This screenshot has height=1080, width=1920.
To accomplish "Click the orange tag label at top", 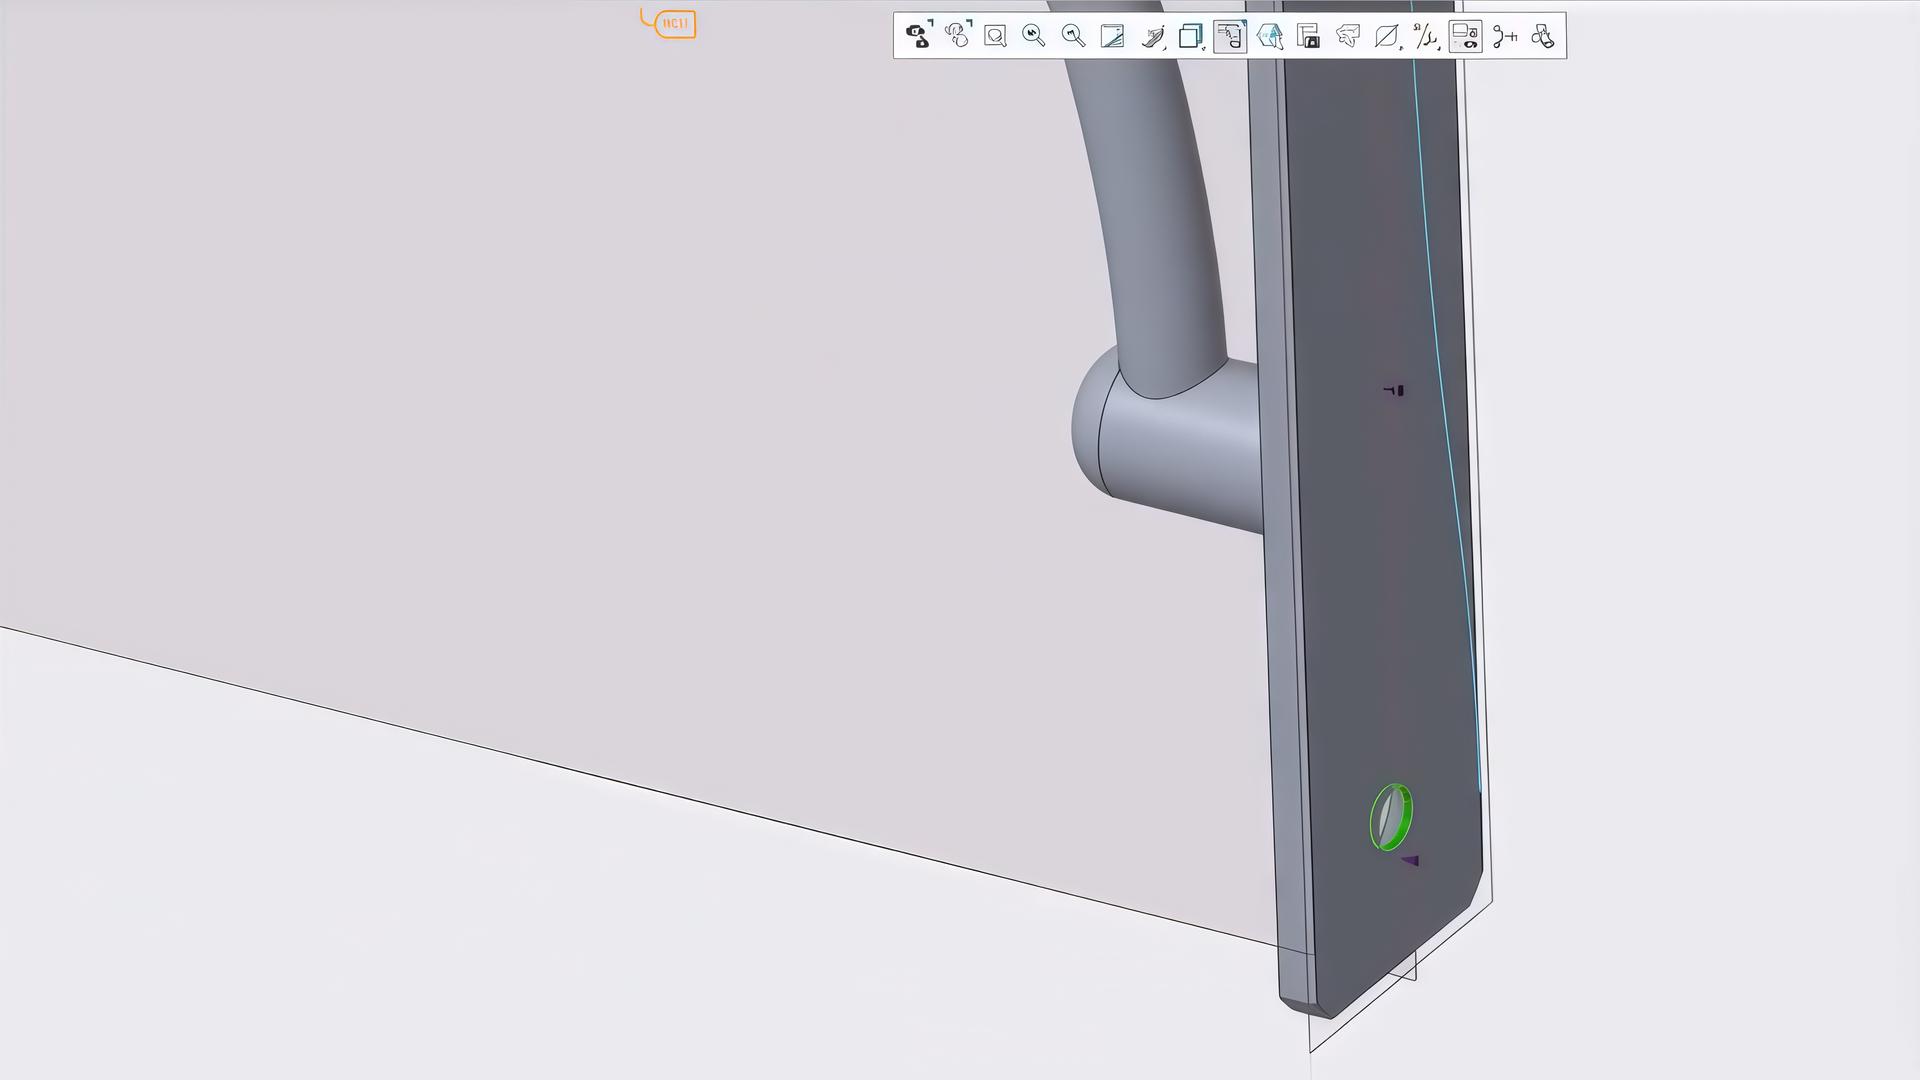I will pos(674,23).
